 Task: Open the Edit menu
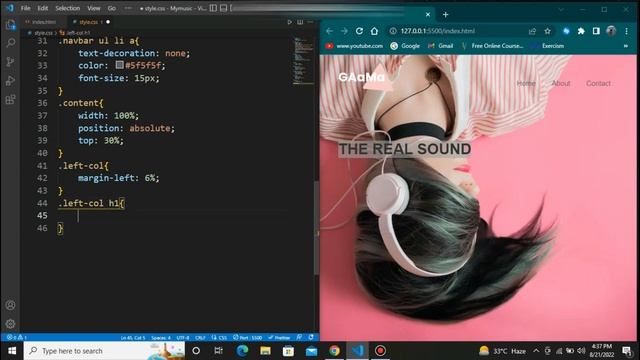(x=42, y=8)
